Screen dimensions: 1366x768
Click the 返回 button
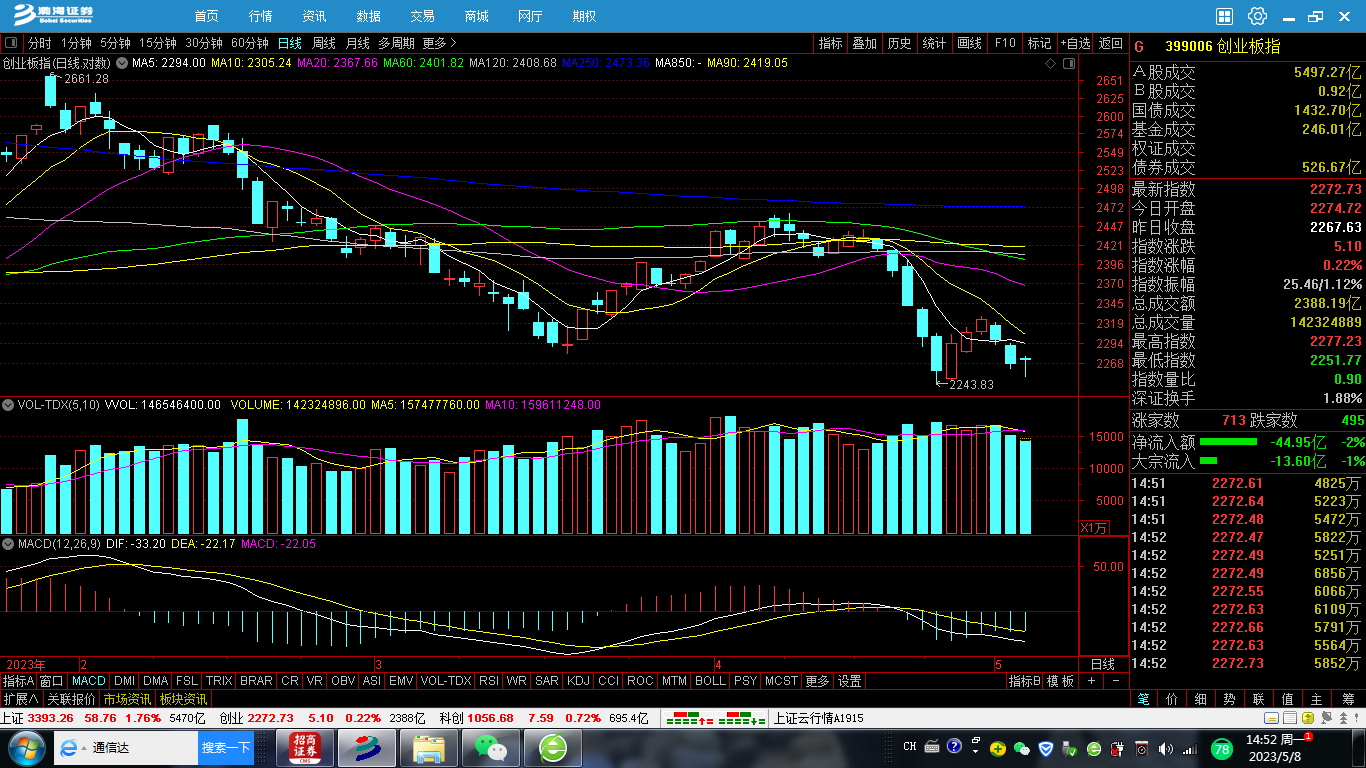pos(1111,43)
